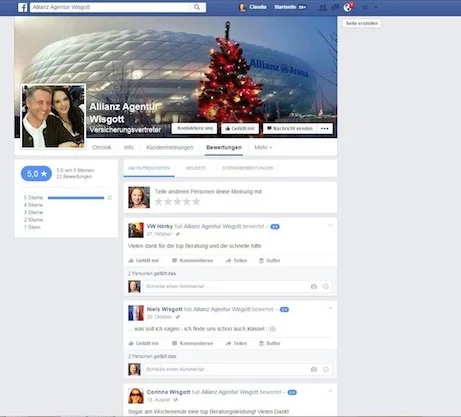
Task: Select the Neueste sorting tab
Action: (196, 168)
